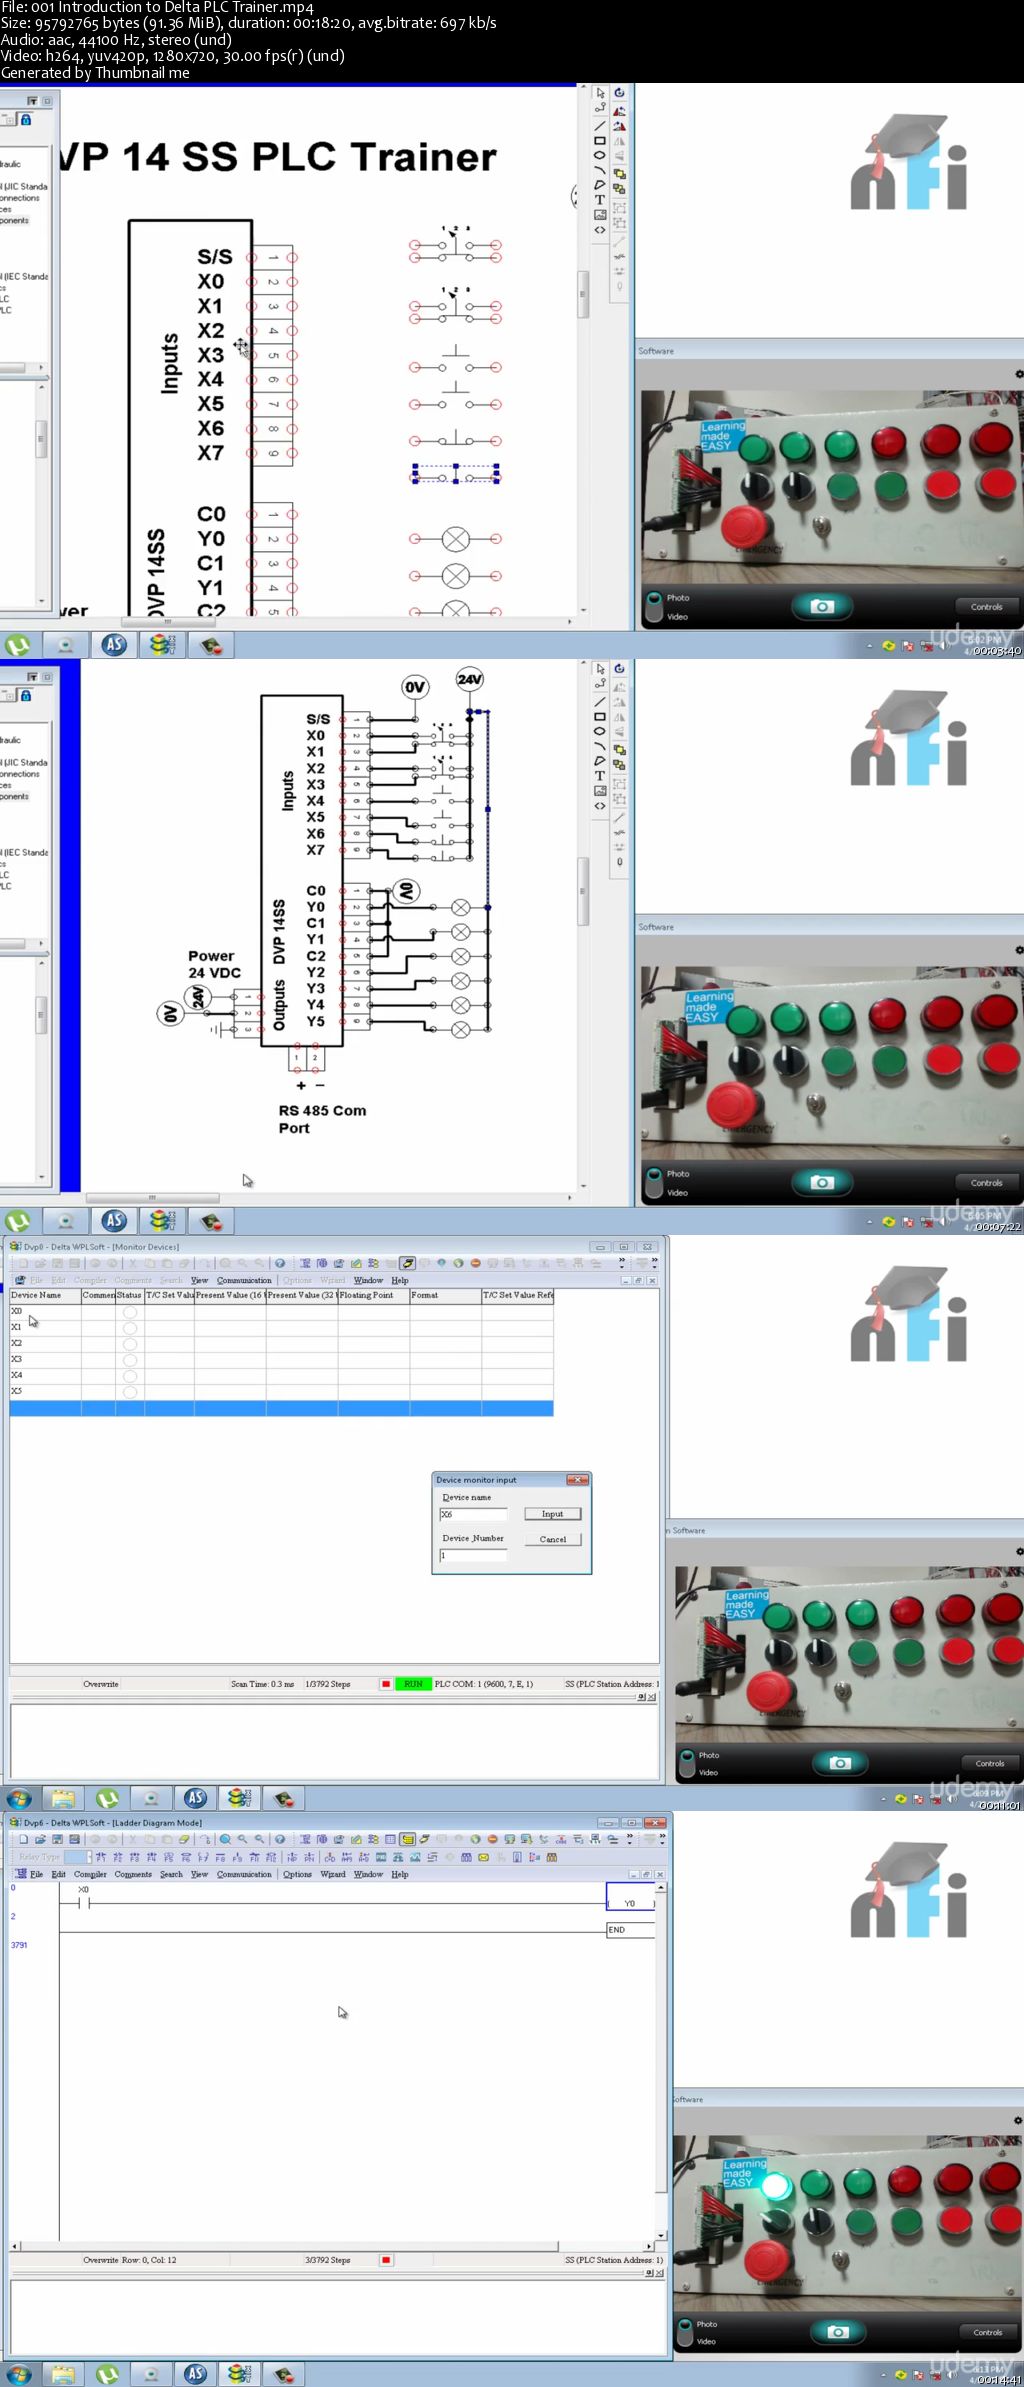Click Windows Start orb in third frame taskbar

(19, 1799)
